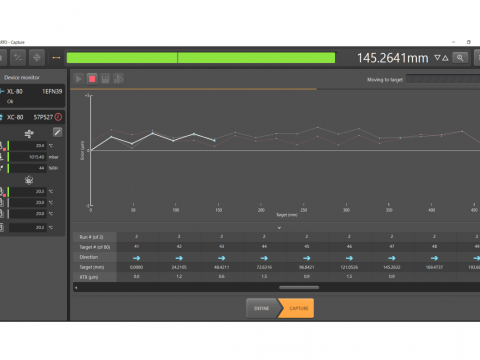Click the Run # (of 2) row header
This screenshot has height=360, width=480.
pos(95,237)
